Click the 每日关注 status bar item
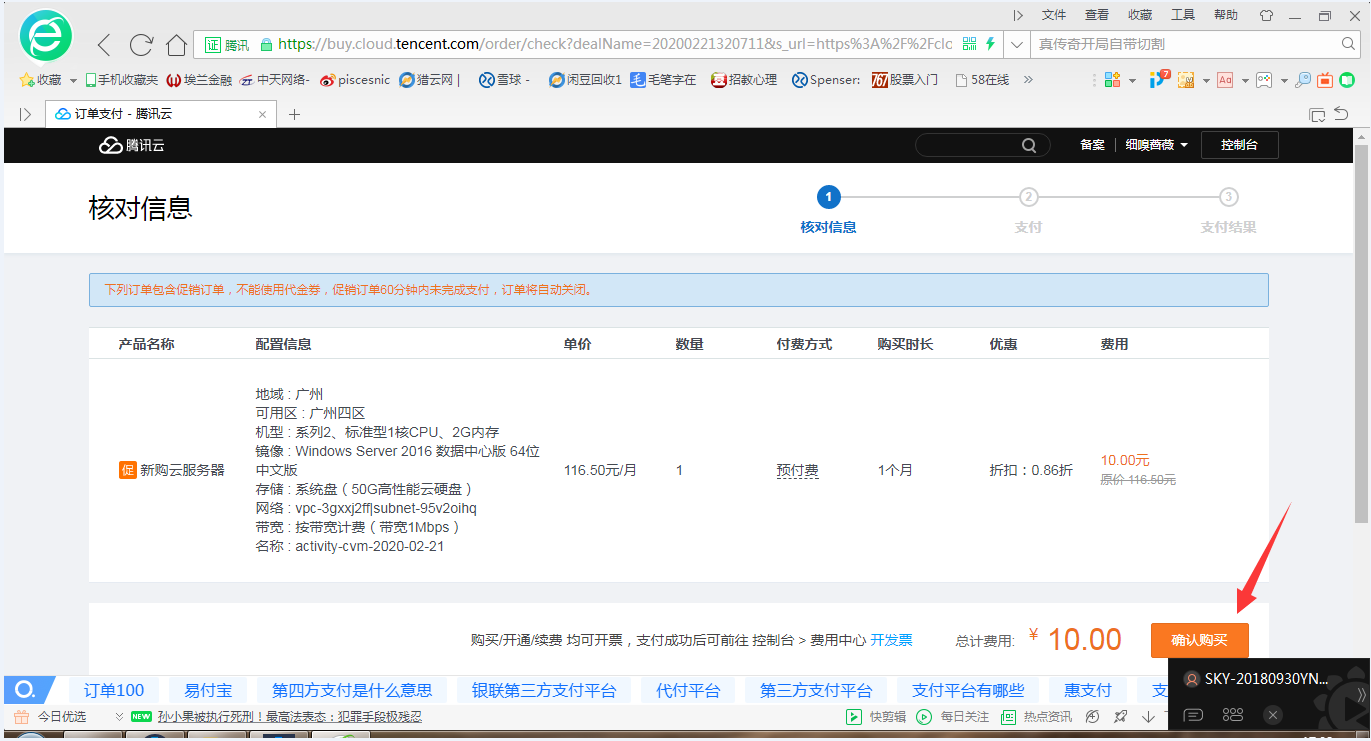 (x=953, y=717)
